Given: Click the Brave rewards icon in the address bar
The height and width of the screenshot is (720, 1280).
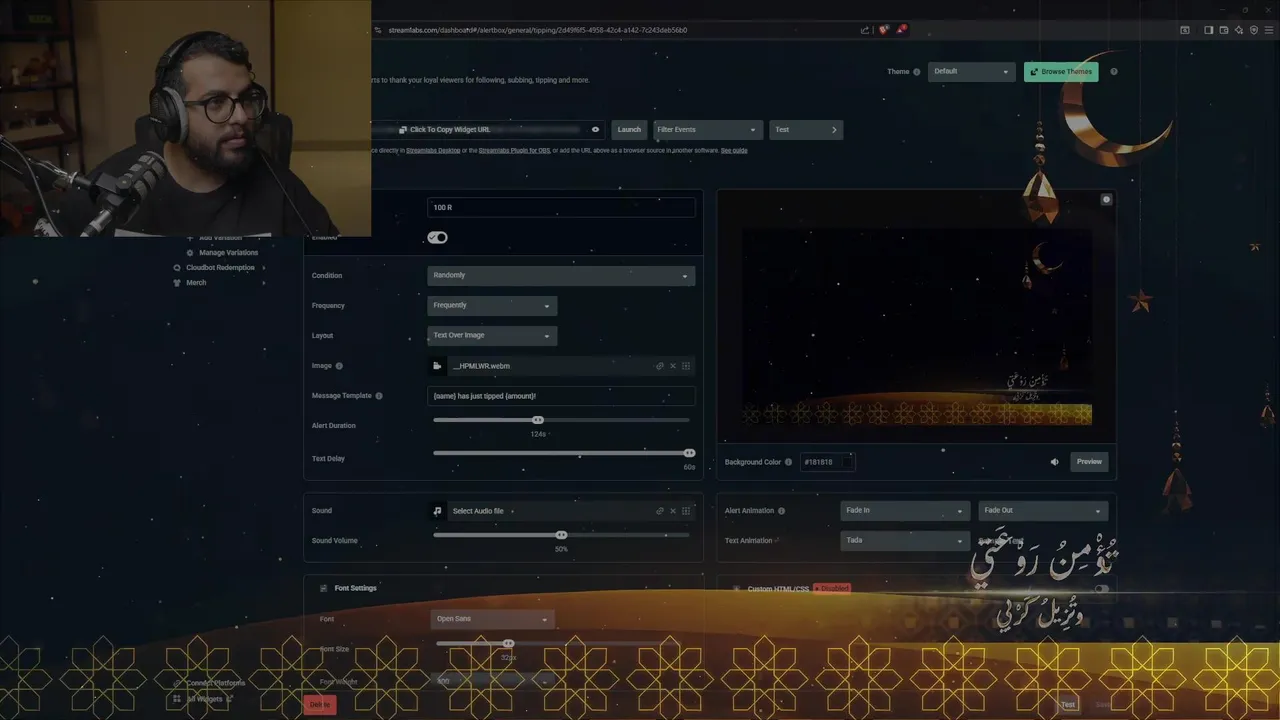Looking at the screenshot, I should click(901, 30).
